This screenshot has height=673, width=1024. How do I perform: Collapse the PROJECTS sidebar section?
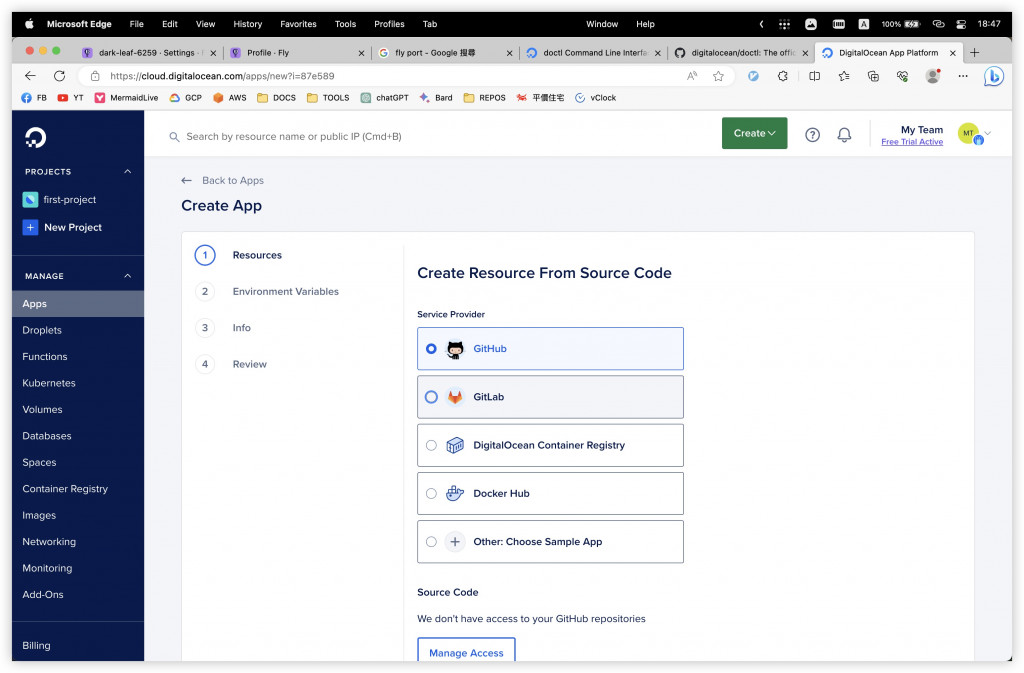click(x=127, y=172)
